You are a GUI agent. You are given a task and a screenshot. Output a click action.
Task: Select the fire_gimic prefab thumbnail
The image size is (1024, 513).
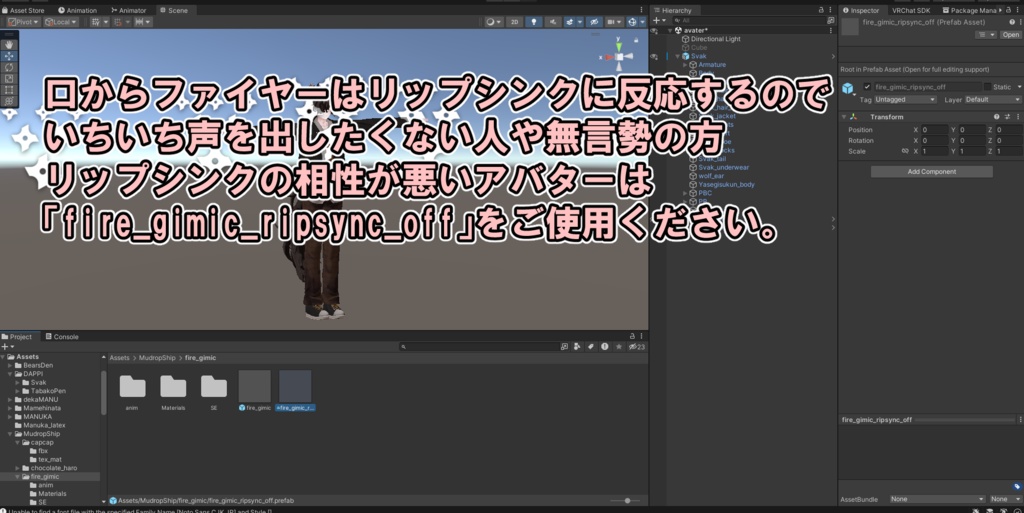pos(255,386)
